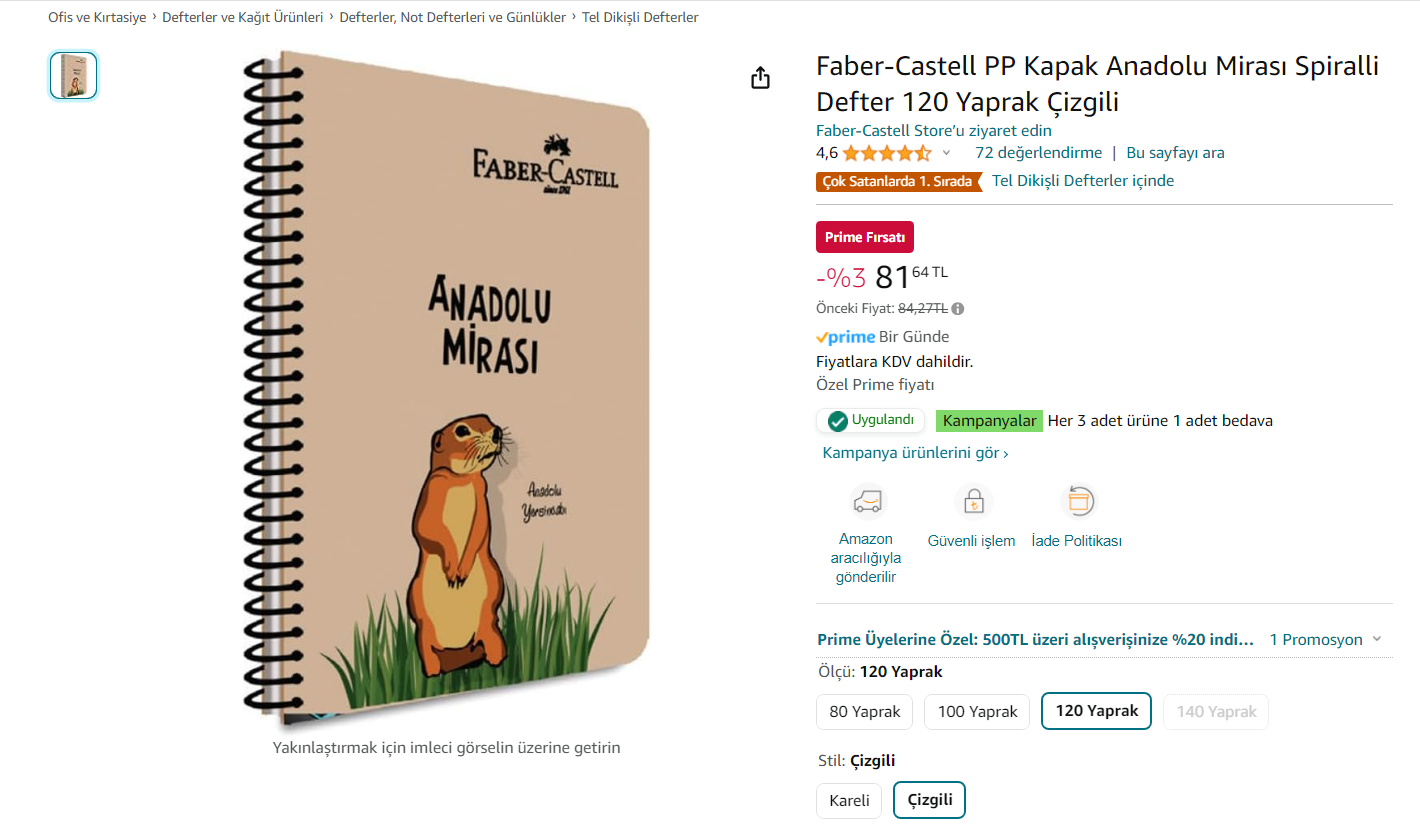Expand the 1 Promosyon dropdown
The width and height of the screenshot is (1420, 837).
[1326, 640]
